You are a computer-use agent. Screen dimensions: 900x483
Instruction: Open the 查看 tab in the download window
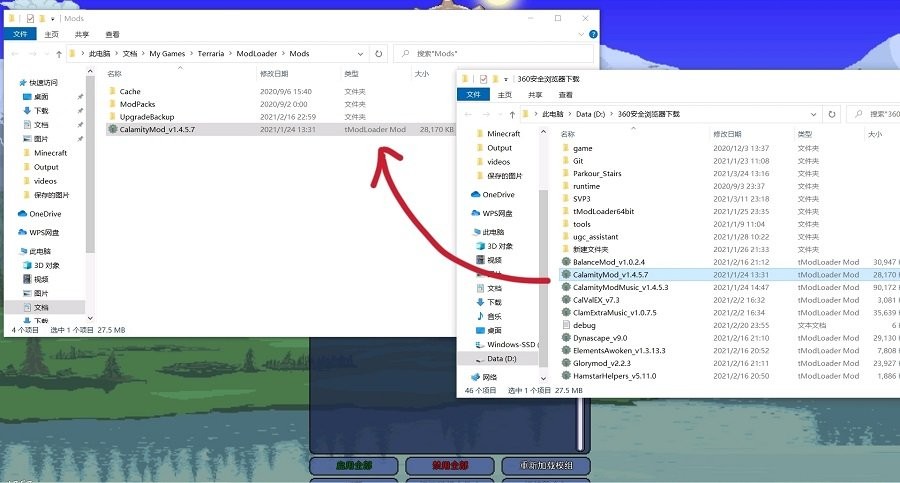tap(565, 95)
